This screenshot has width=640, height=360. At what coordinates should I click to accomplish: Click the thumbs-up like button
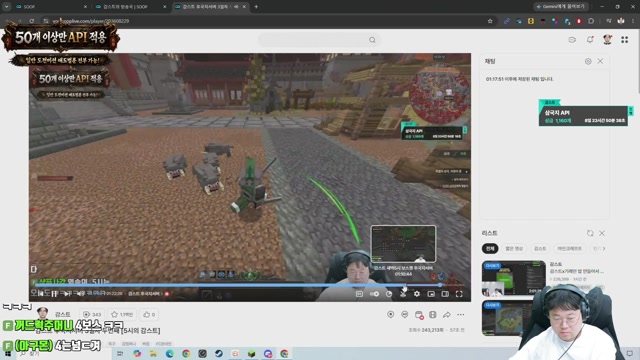(x=149, y=314)
